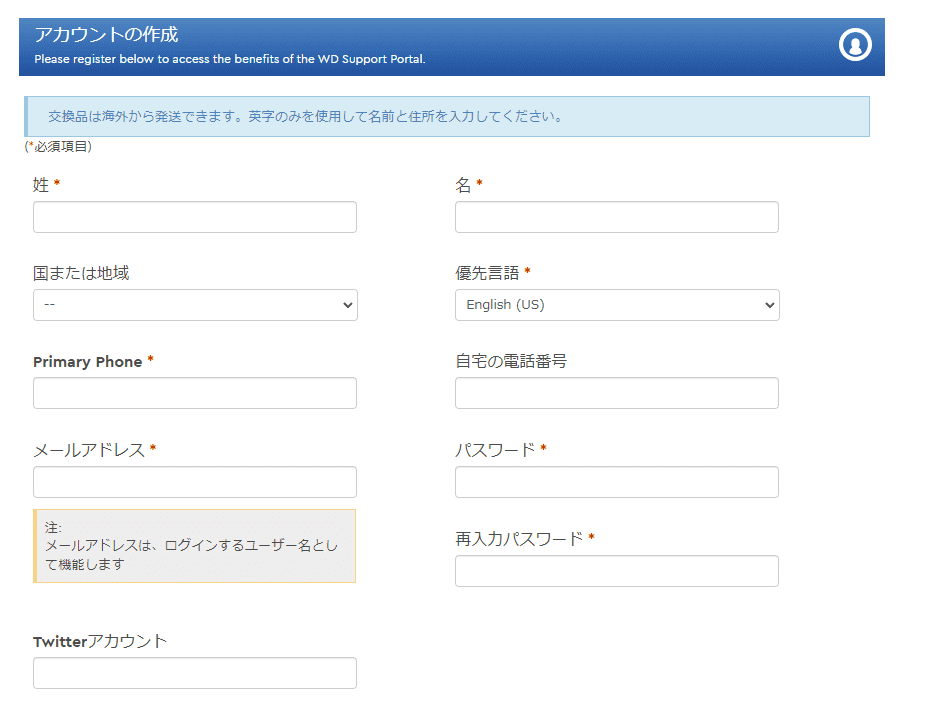Click the 'Please register below' subtitle text

(x=229, y=59)
